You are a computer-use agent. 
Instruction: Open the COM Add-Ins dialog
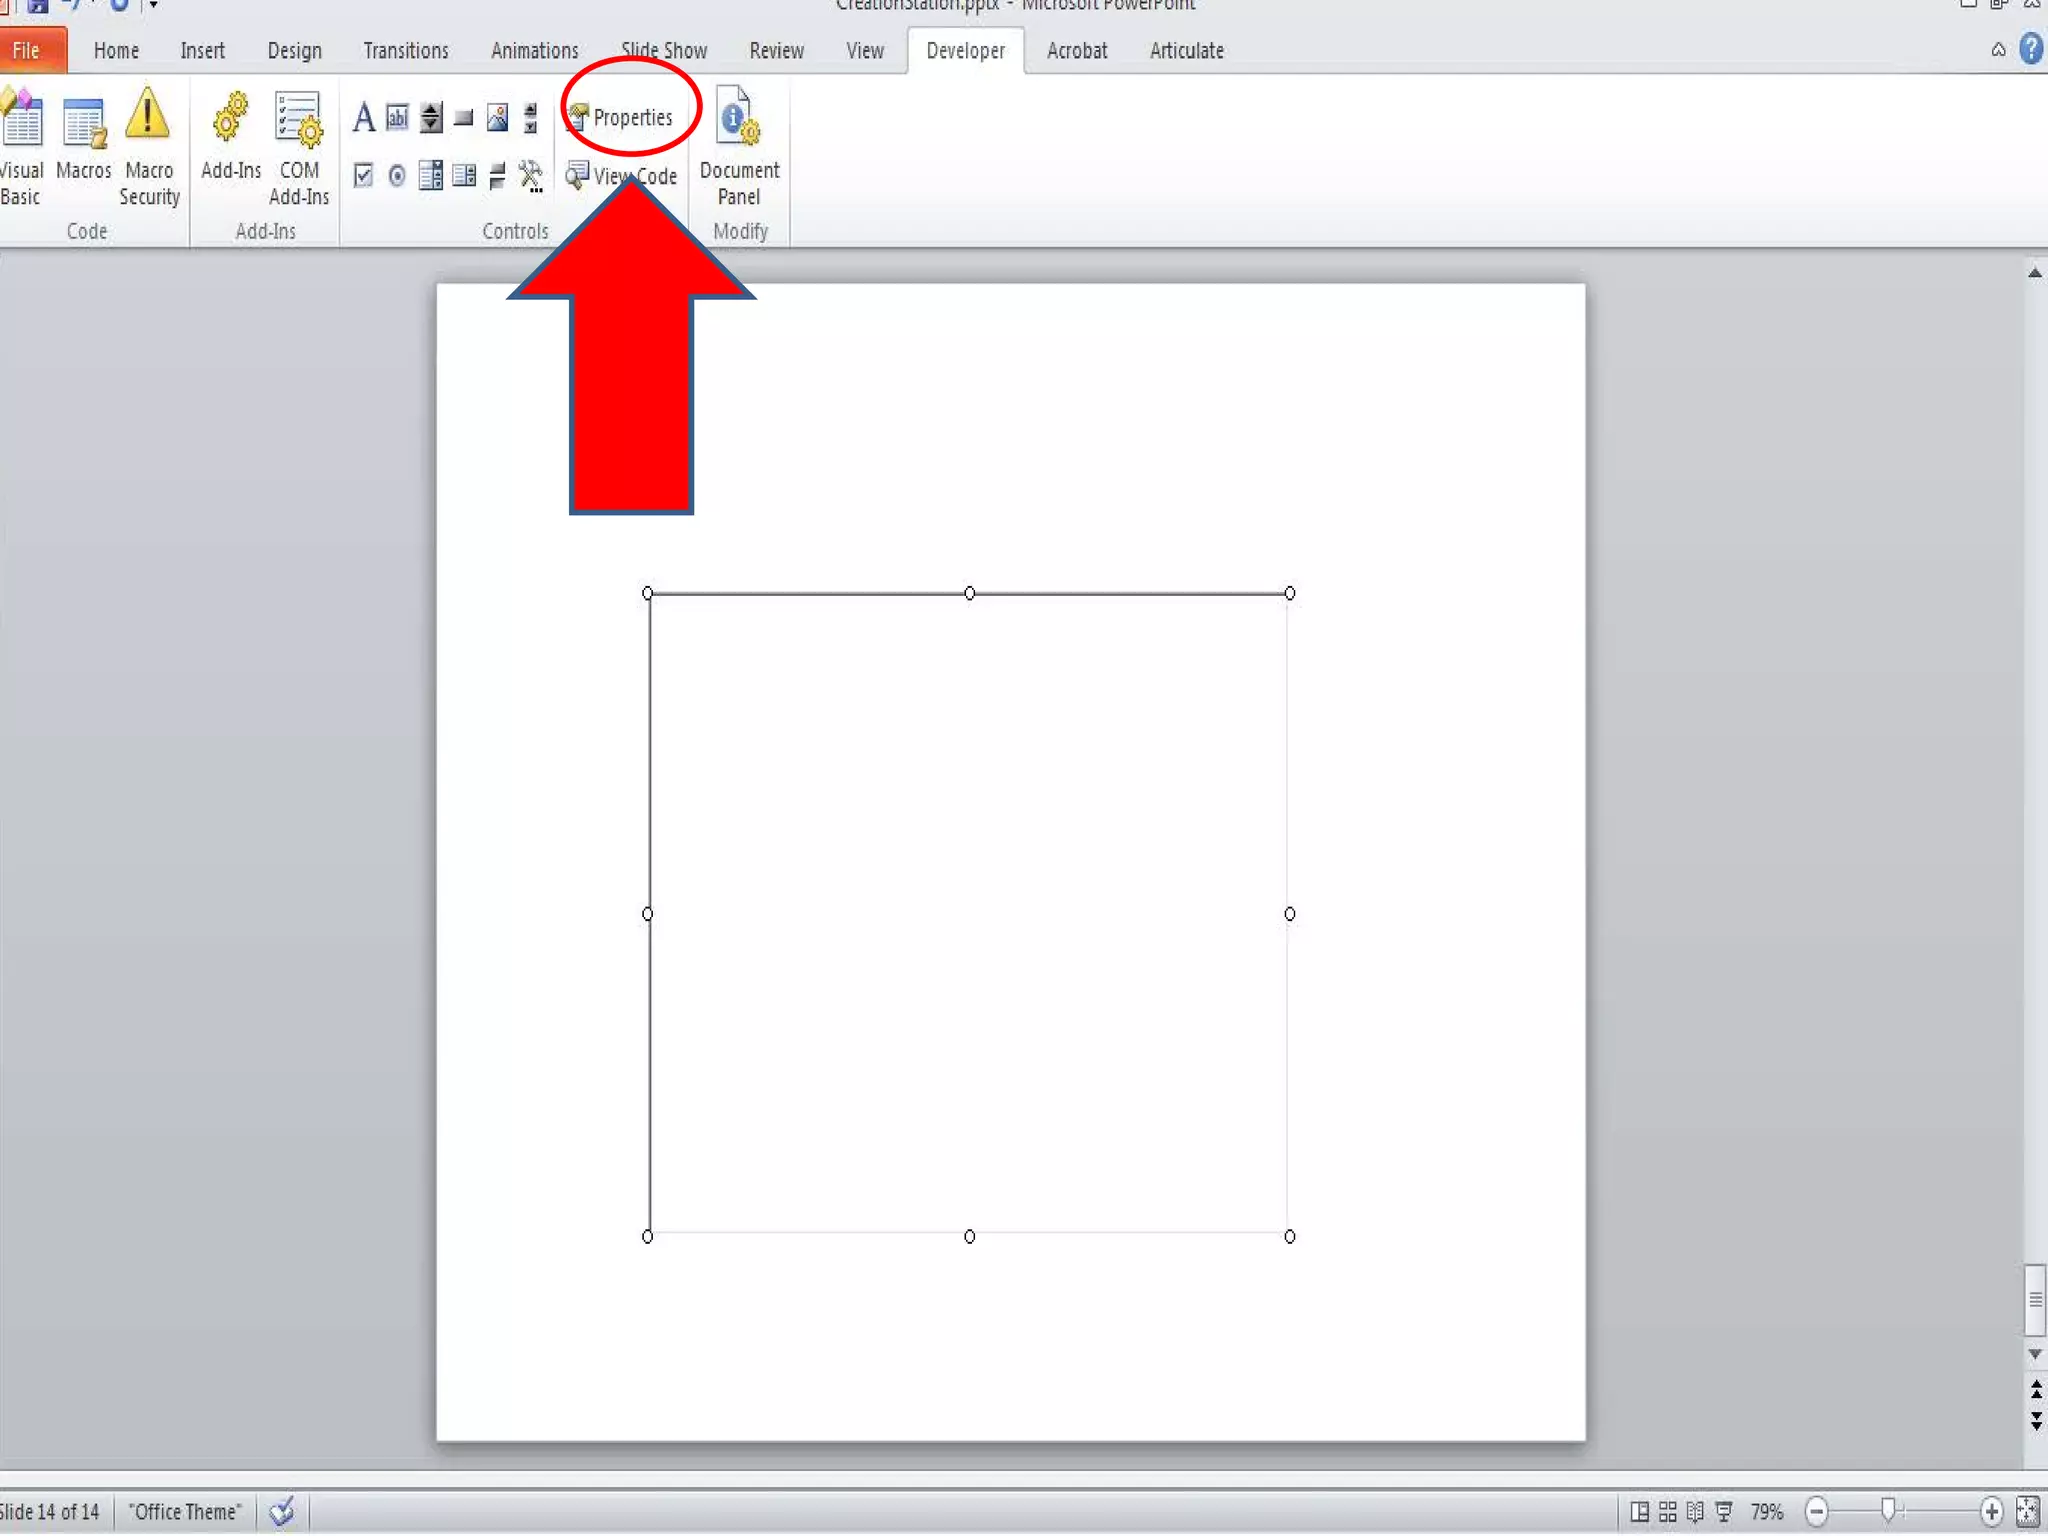298,146
